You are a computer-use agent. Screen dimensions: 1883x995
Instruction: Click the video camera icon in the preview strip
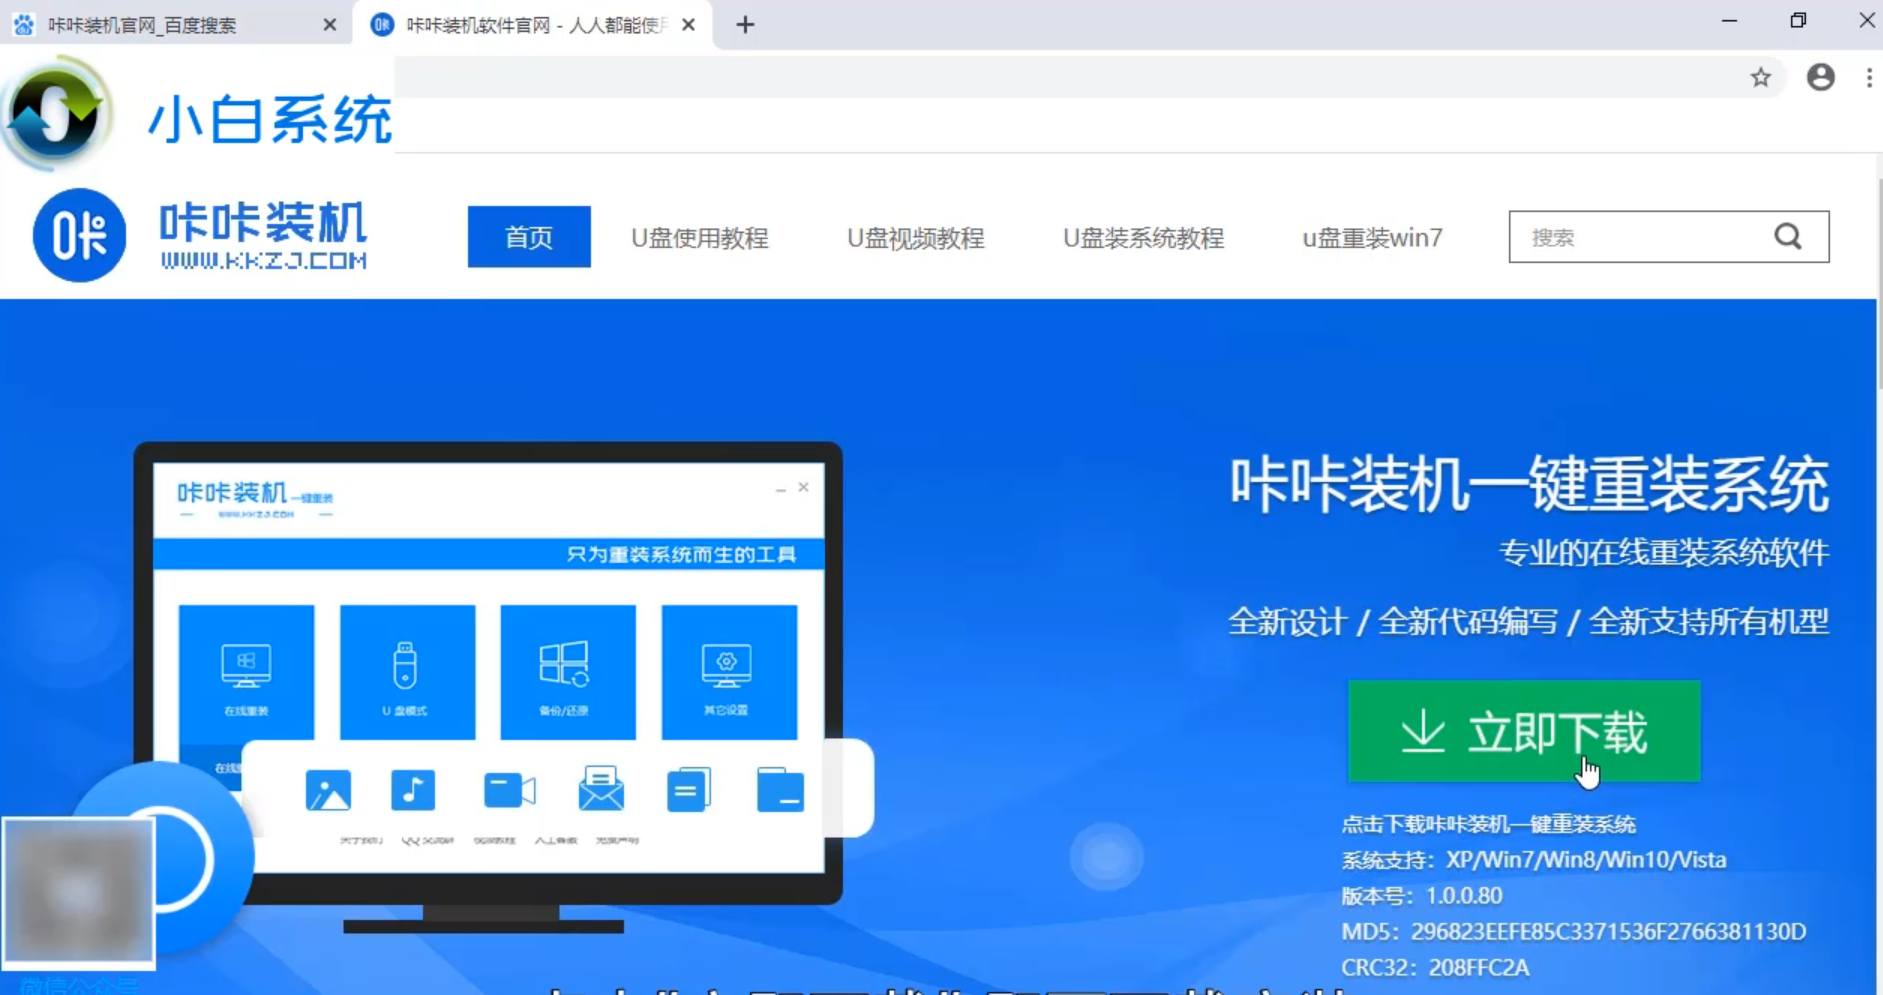pyautogui.click(x=509, y=790)
